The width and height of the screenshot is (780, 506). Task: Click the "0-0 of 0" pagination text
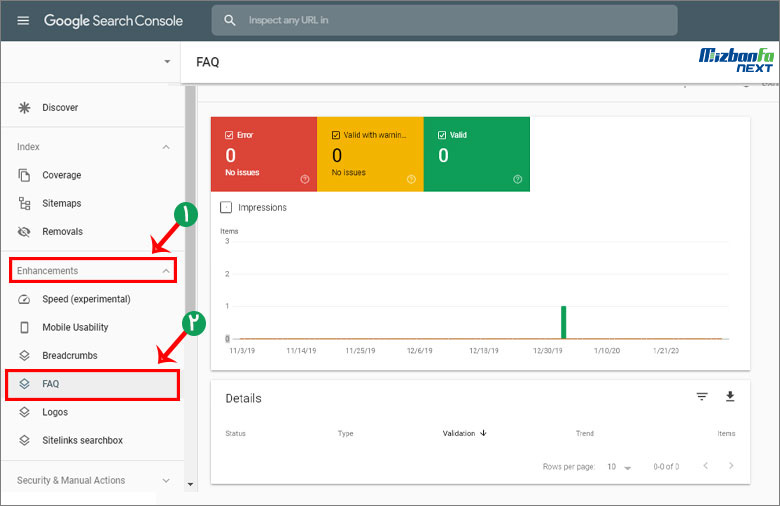click(666, 467)
